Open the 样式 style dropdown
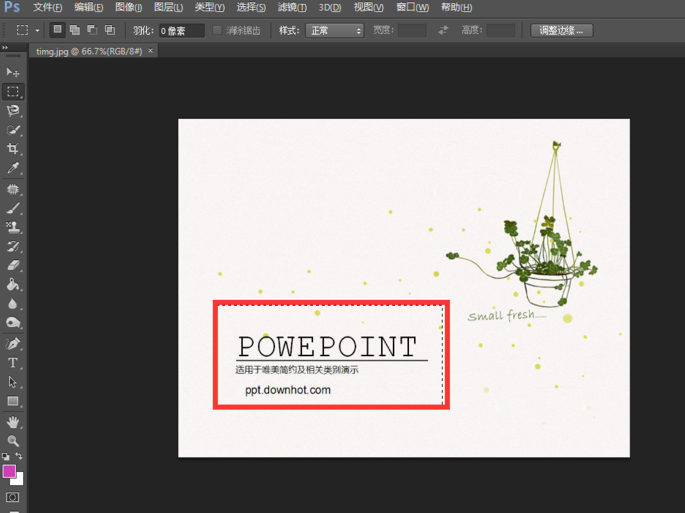Screen dimensions: 685x513 point(335,31)
